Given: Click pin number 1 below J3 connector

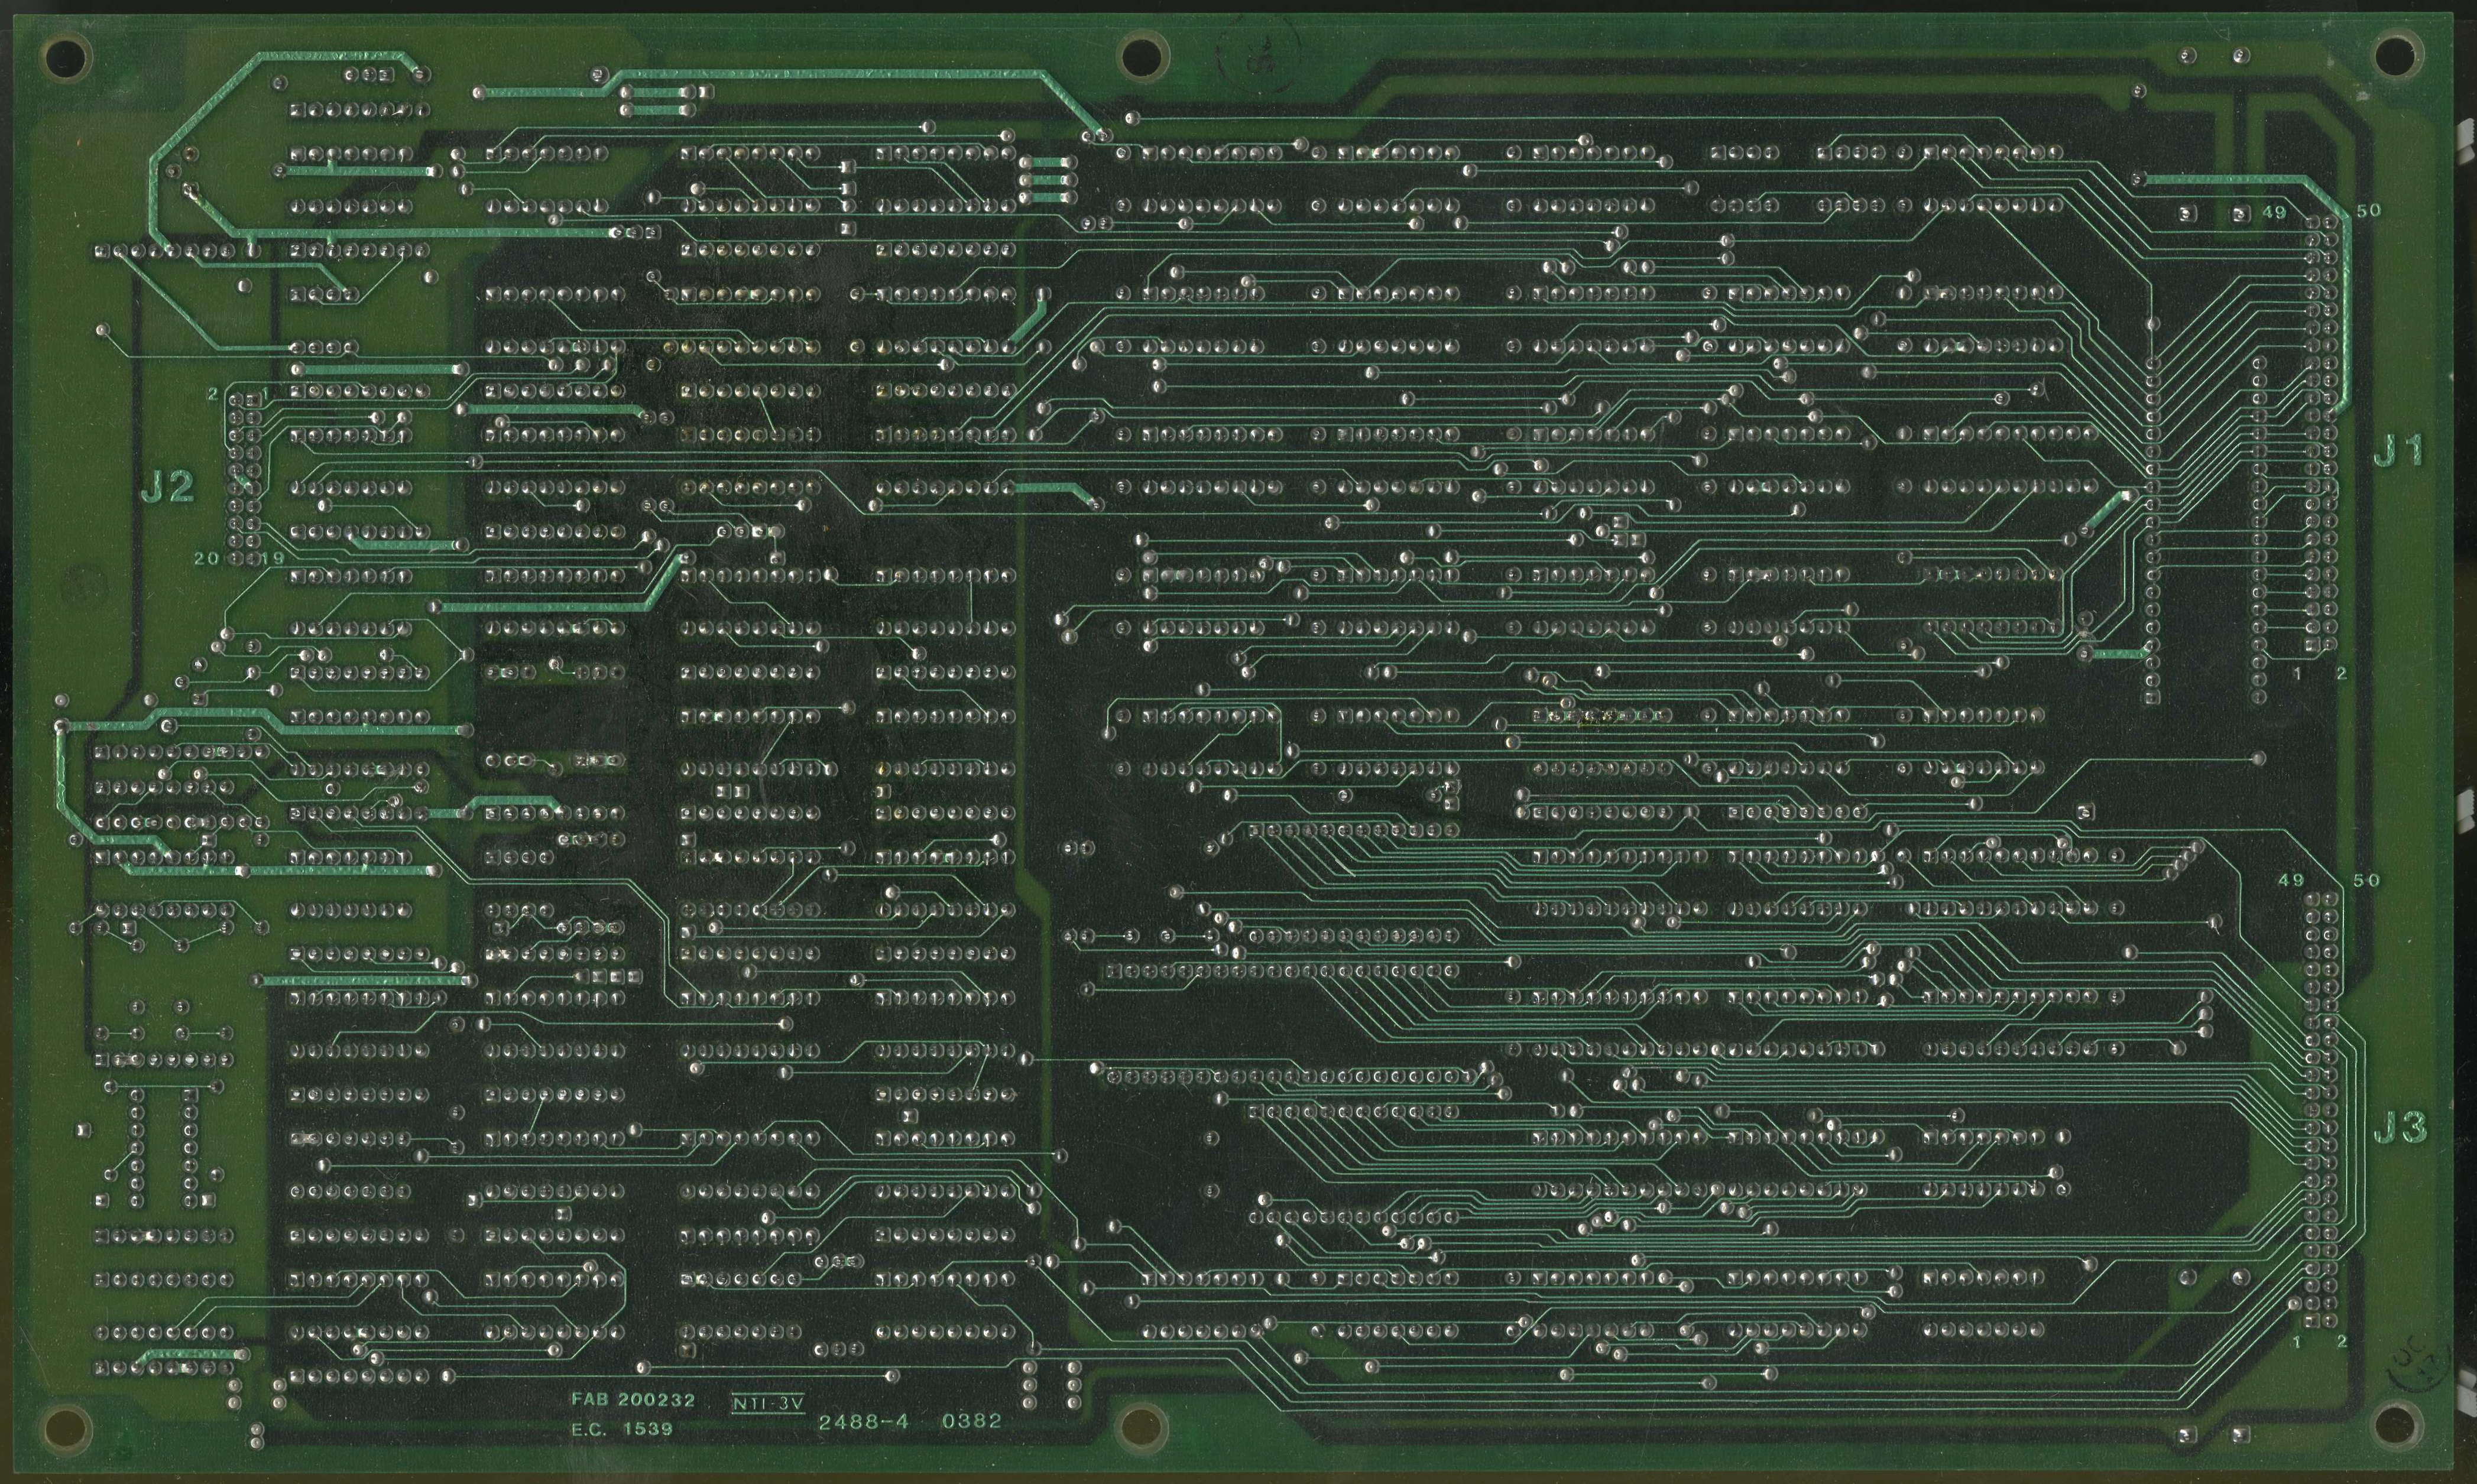Looking at the screenshot, I should pyautogui.click(x=2297, y=1341).
